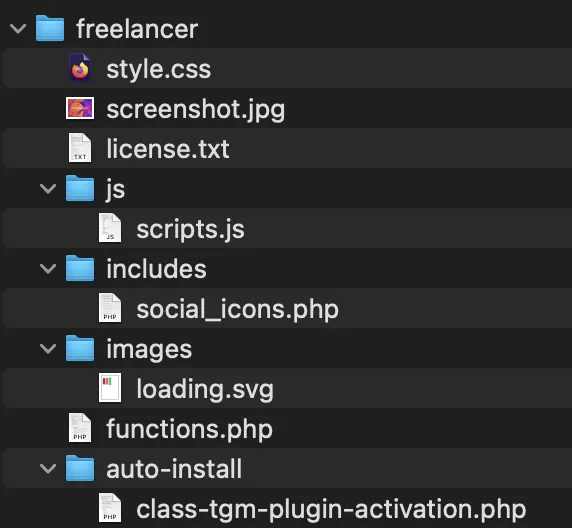Select the style.css file name
Image resolution: width=572 pixels, height=528 pixels.
[x=159, y=69]
